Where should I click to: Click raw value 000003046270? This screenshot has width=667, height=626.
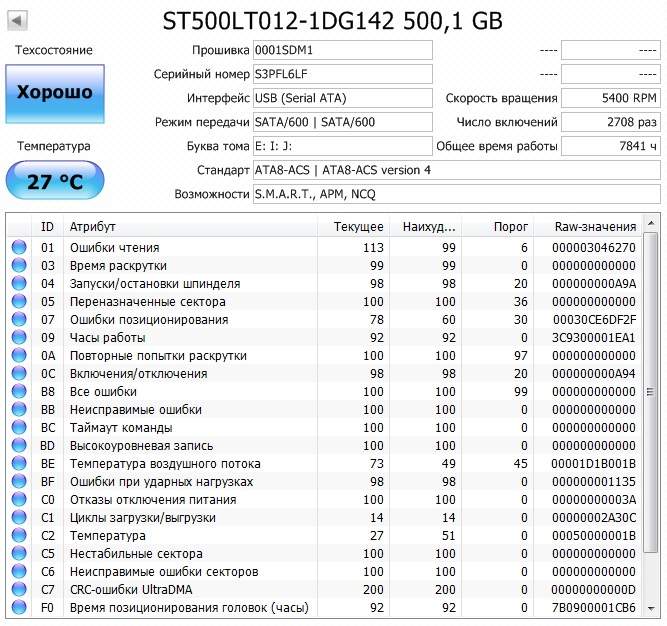(x=594, y=248)
